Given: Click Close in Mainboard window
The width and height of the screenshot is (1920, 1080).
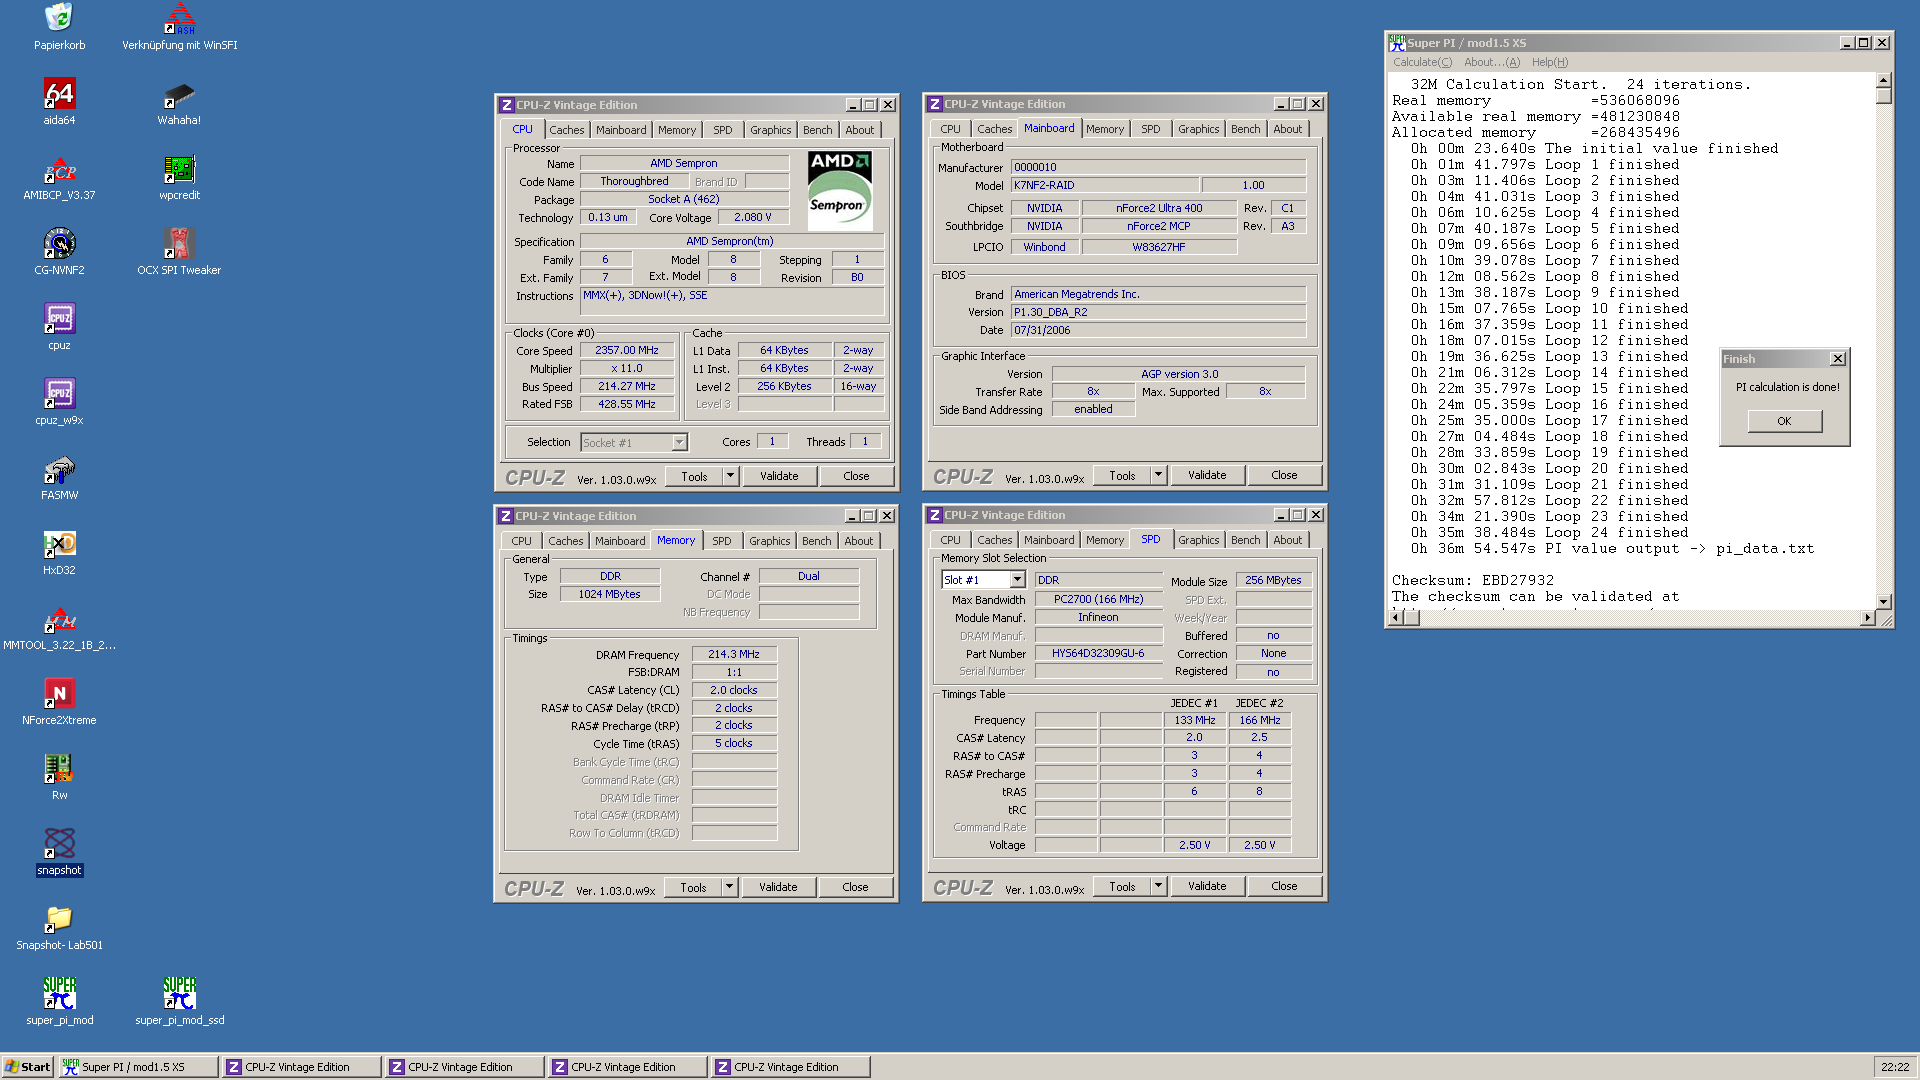Looking at the screenshot, I should point(1284,475).
